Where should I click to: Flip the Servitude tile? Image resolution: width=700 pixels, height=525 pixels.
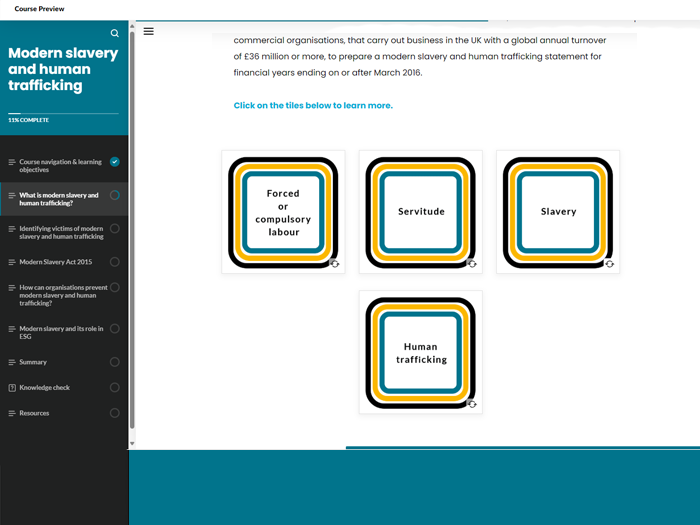pos(421,211)
